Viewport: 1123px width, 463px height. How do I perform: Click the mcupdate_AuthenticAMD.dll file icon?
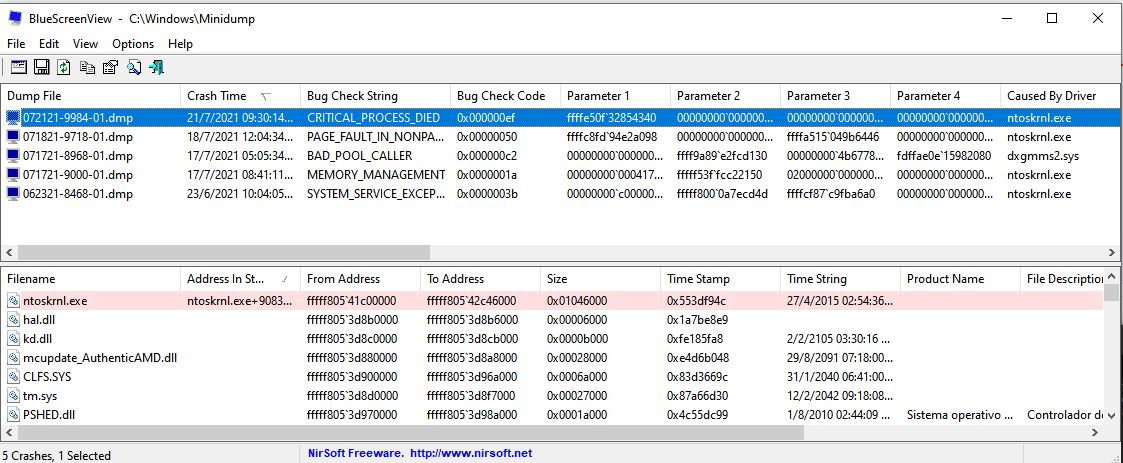[14, 357]
